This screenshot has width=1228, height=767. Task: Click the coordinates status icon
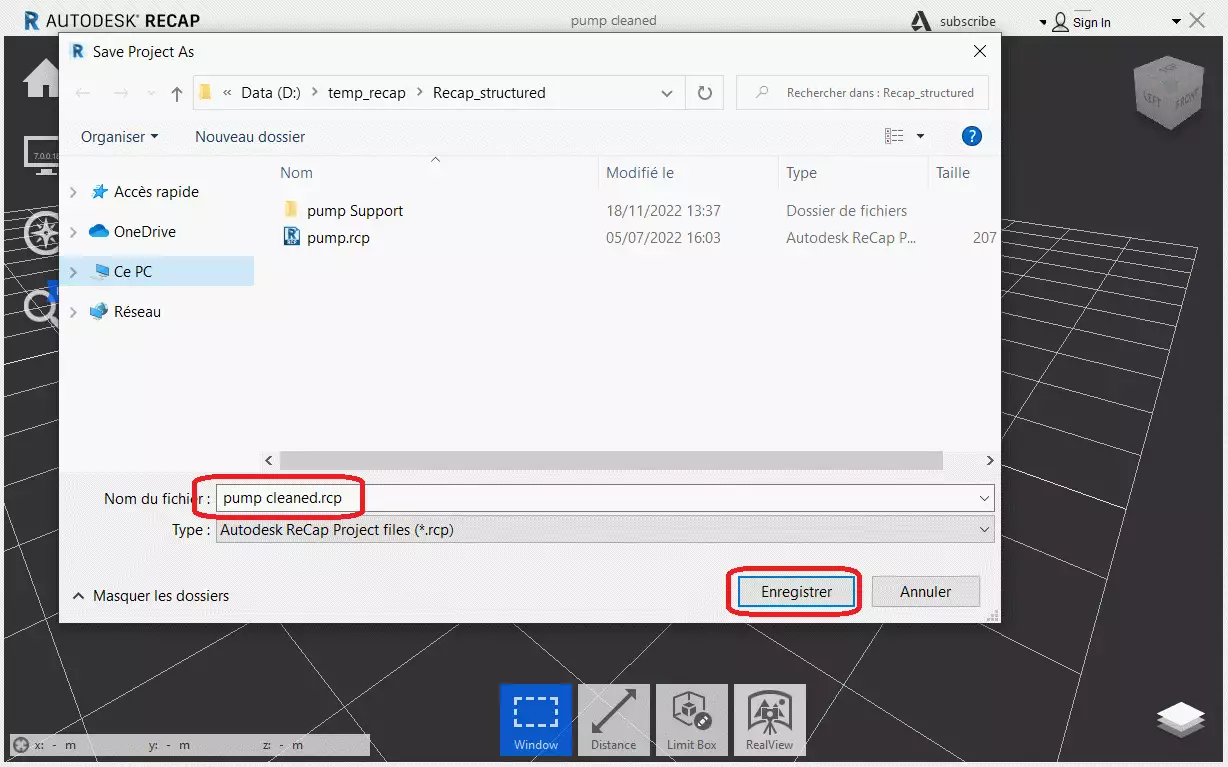20,745
